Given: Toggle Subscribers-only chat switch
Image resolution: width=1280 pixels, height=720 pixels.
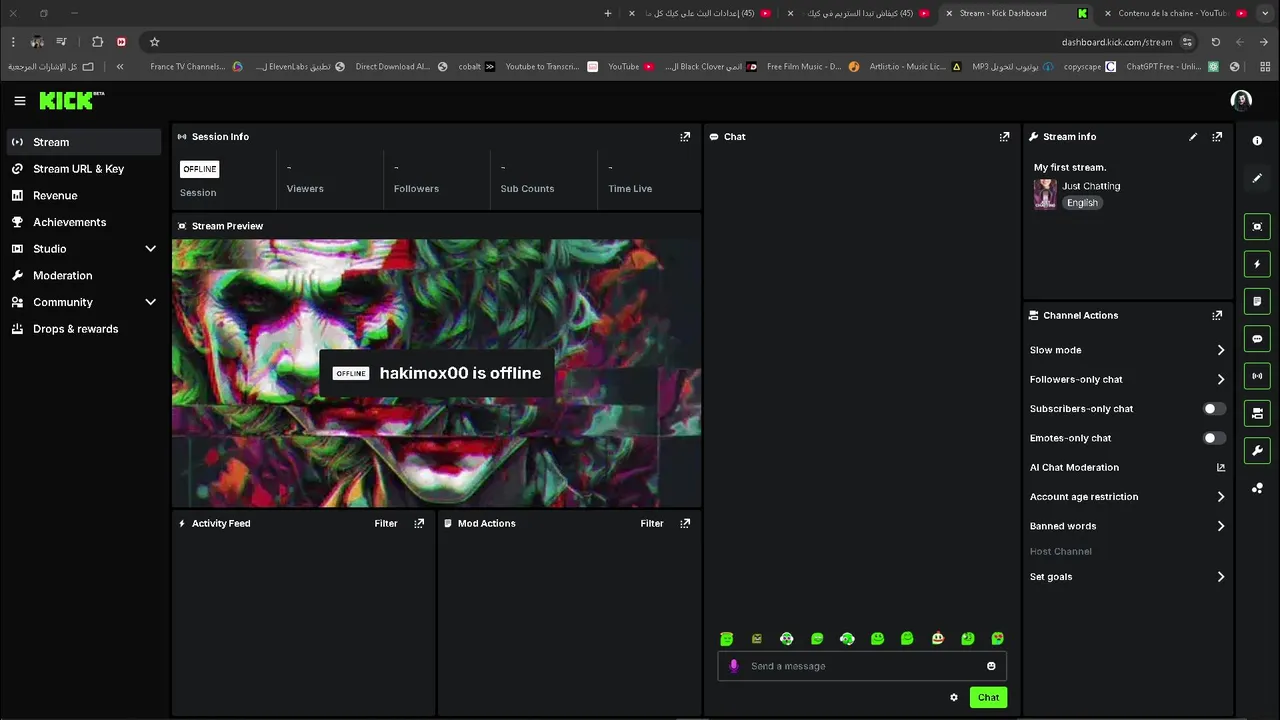Looking at the screenshot, I should point(1213,409).
